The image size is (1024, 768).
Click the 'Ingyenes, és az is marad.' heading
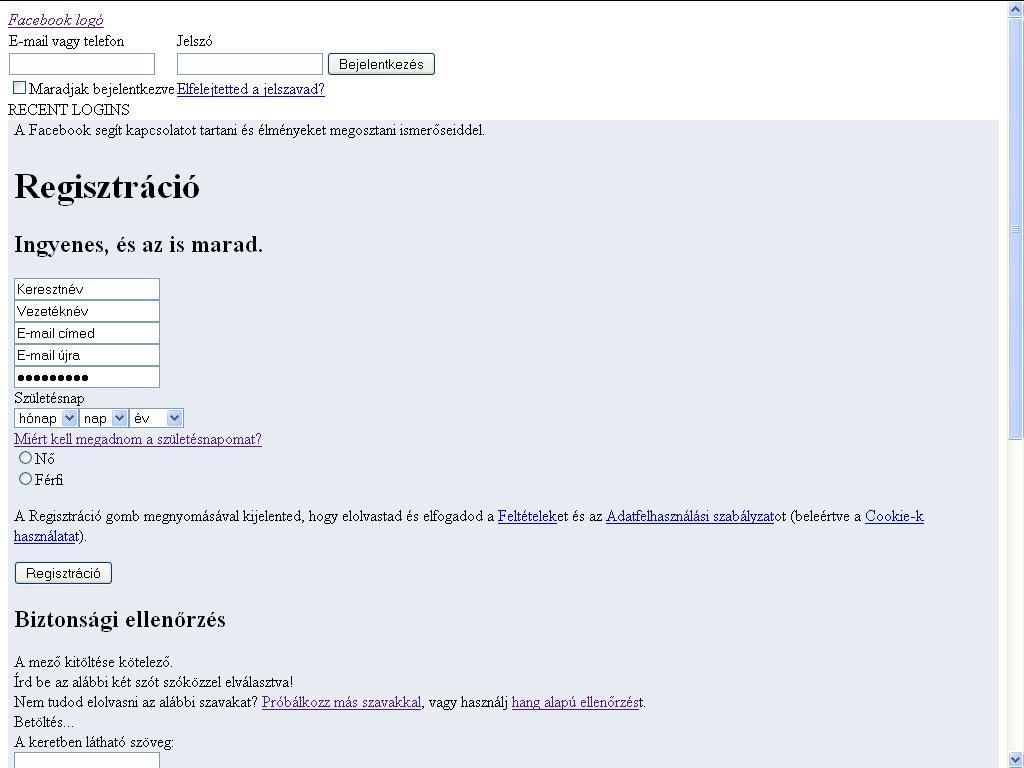[x=138, y=245]
